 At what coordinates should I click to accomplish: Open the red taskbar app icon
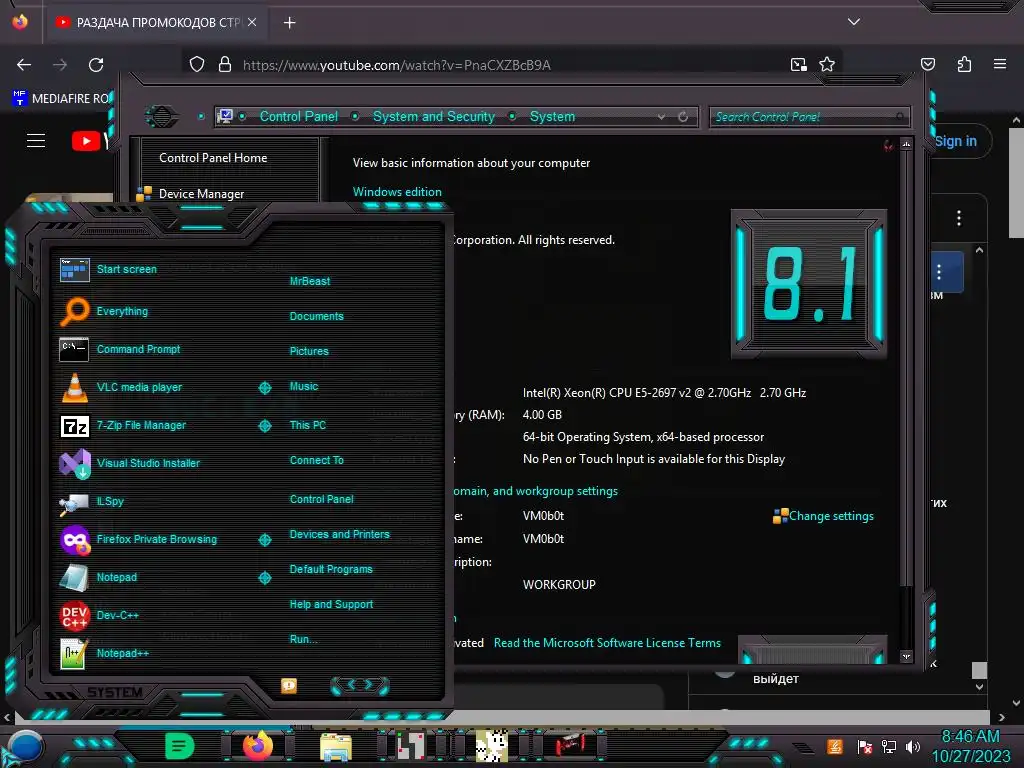(570, 745)
